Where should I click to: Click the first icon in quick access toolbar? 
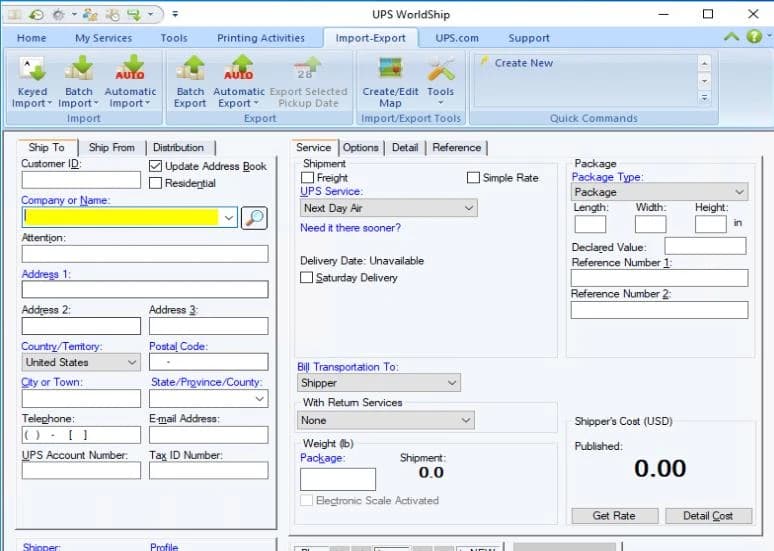click(x=14, y=15)
